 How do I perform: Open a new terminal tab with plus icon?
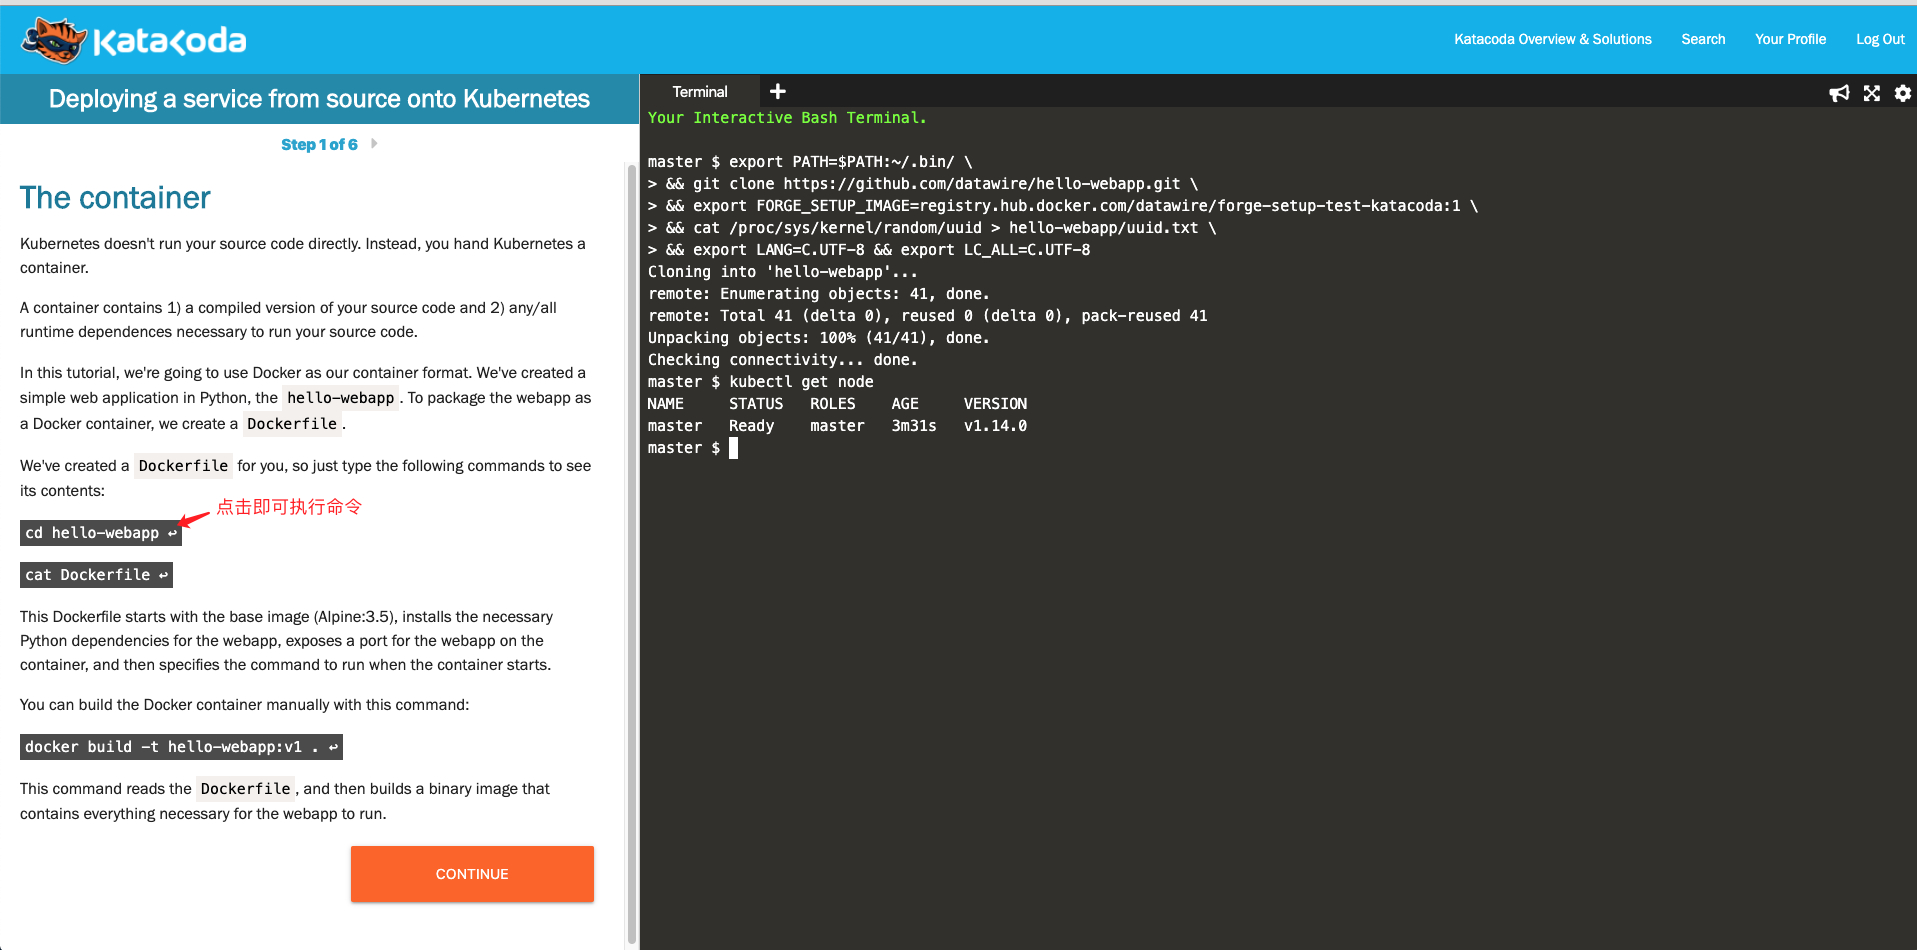(777, 91)
